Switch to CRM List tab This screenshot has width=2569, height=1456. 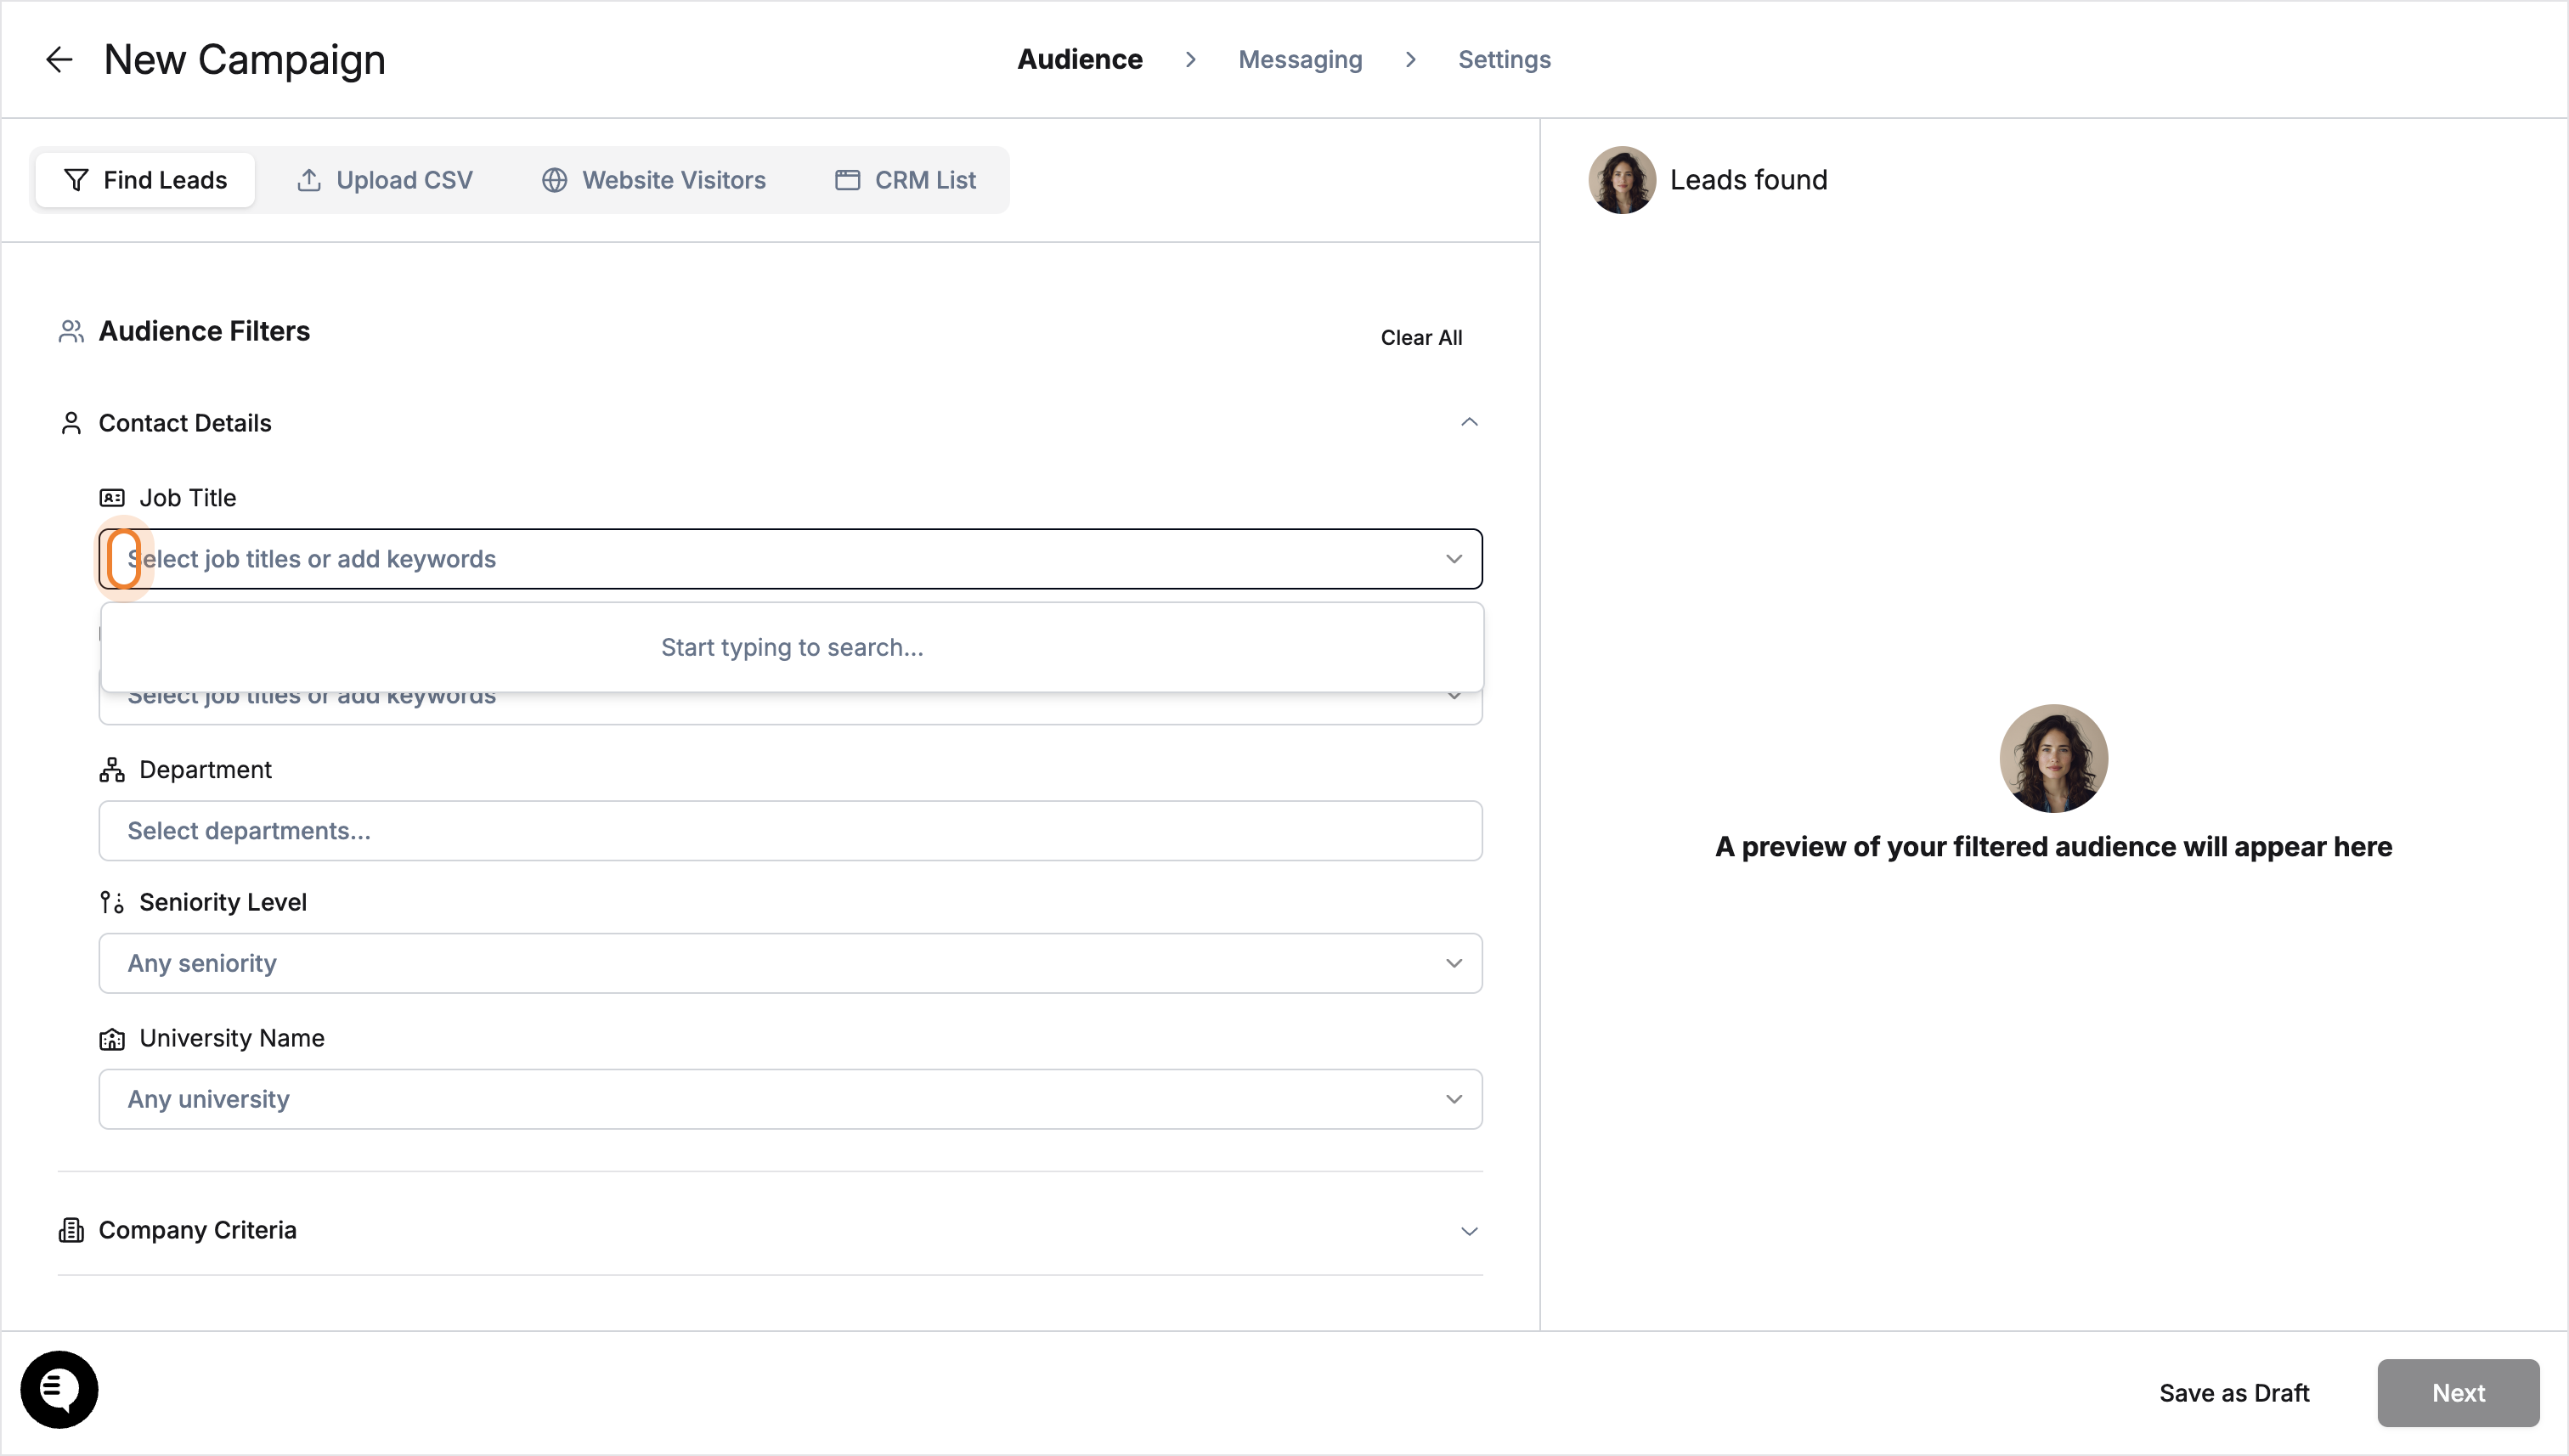906,180
